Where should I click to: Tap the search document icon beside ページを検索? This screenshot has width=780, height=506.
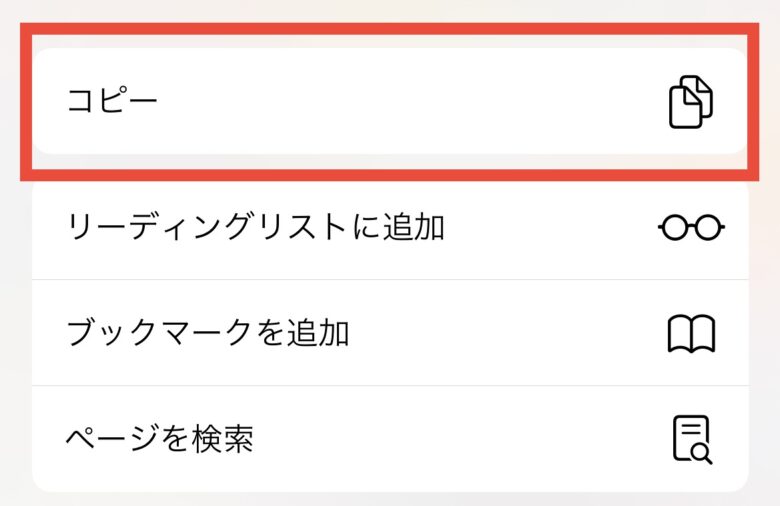tap(692, 439)
